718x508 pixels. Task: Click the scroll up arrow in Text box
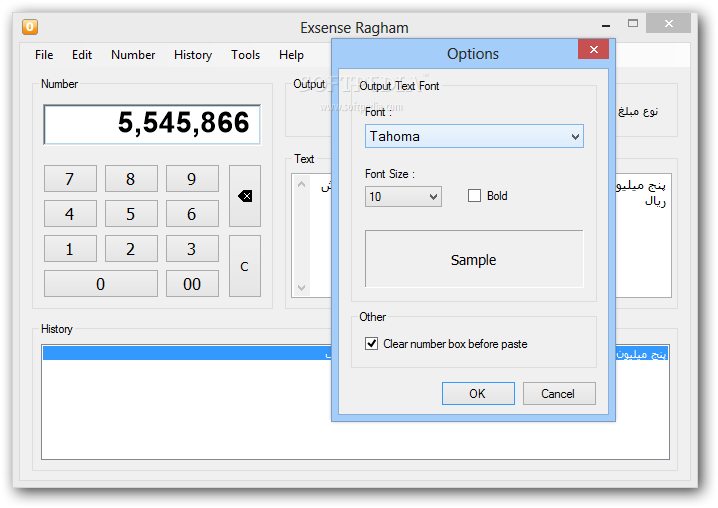[301, 184]
